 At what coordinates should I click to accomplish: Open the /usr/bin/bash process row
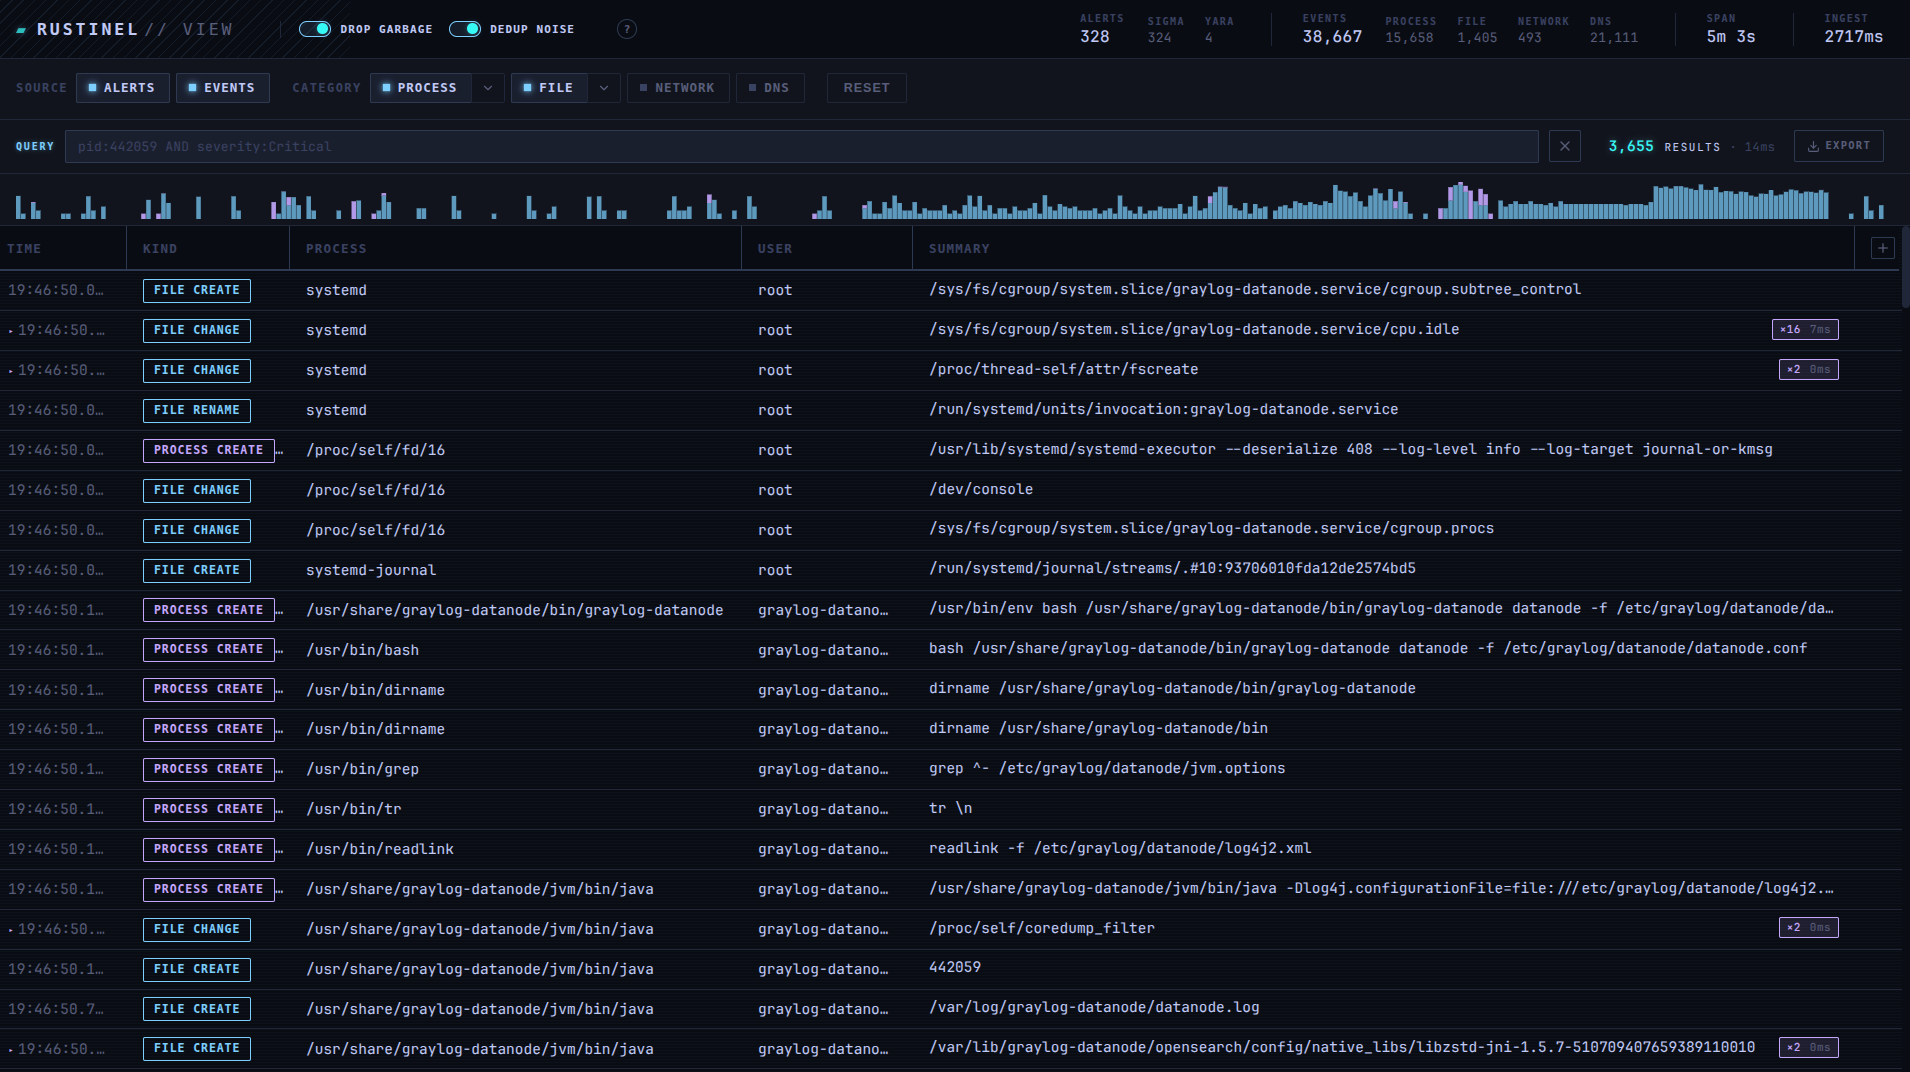tap(950, 650)
